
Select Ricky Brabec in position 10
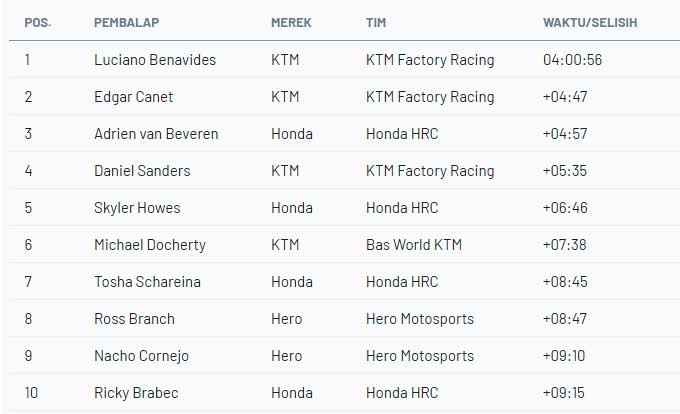[x=135, y=393]
